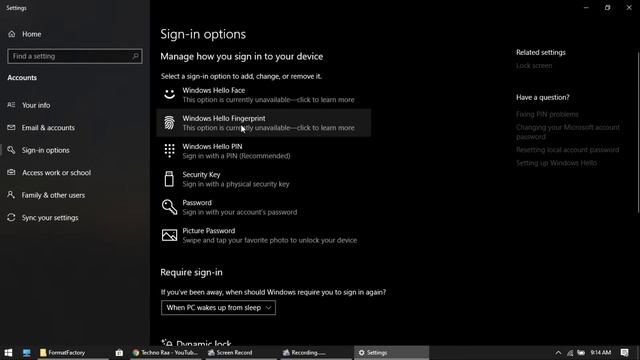Minimize the Settings window
The image size is (640, 360).
(x=586, y=7)
